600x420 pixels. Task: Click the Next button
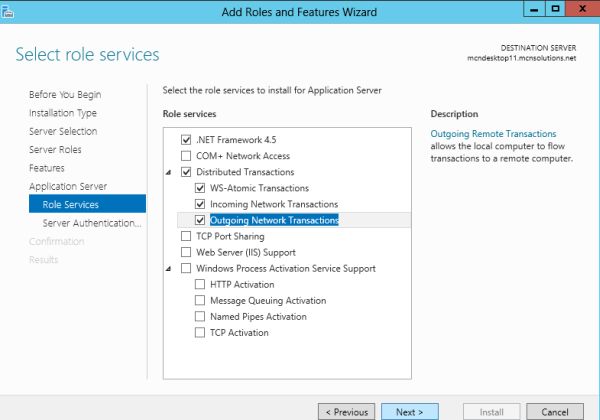click(409, 411)
